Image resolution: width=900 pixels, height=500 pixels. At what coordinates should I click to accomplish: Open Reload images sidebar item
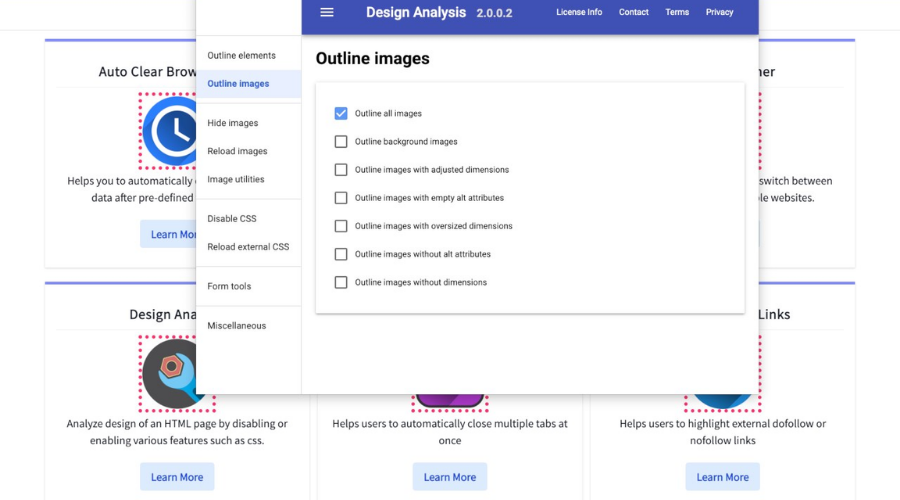coord(249,151)
